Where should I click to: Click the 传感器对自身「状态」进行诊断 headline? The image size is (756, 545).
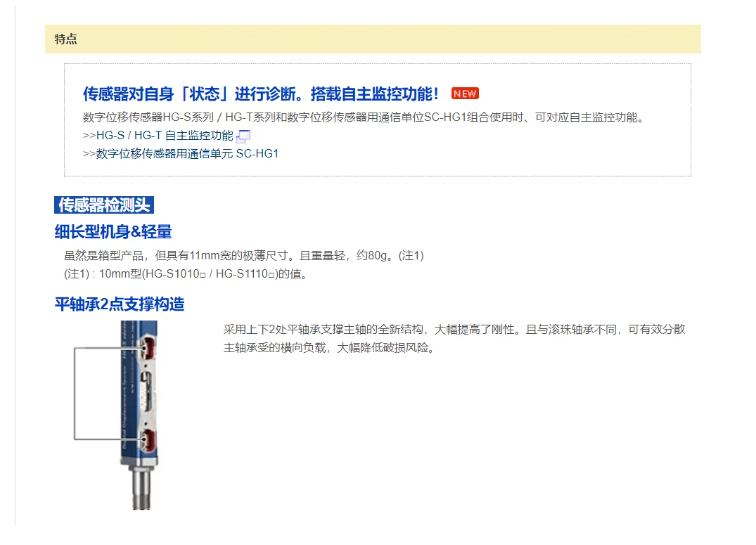[x=261, y=94]
